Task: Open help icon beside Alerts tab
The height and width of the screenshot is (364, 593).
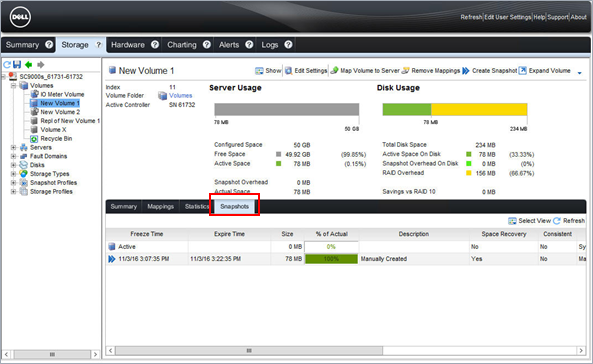Action: point(249,45)
